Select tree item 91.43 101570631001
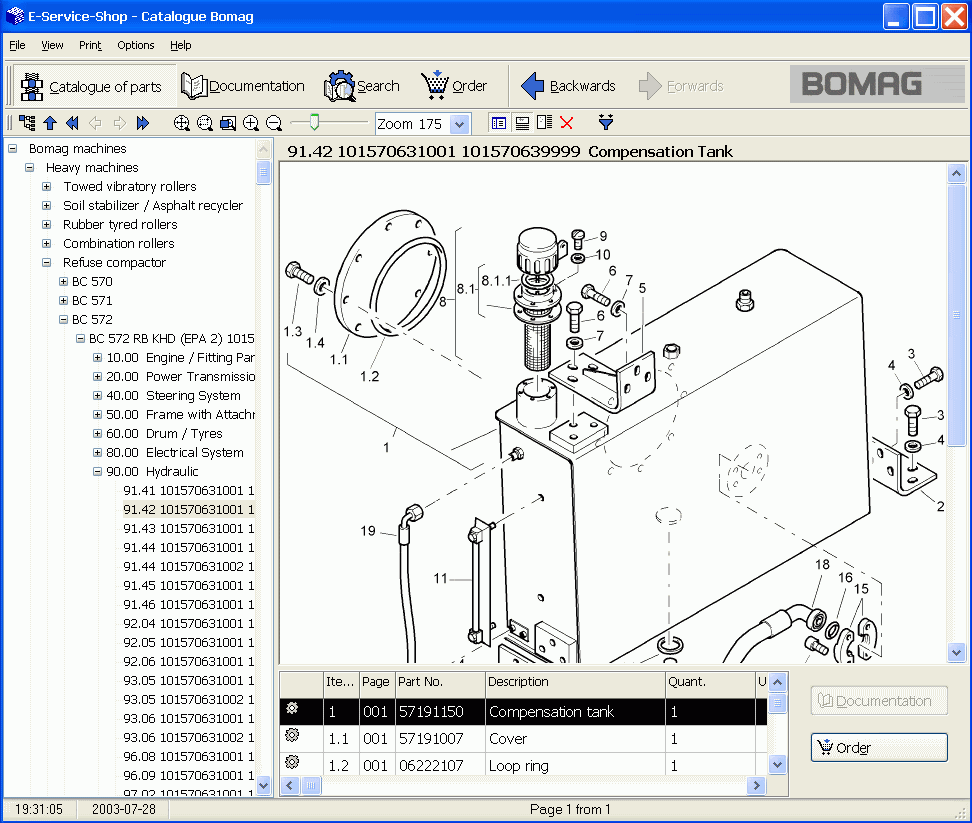This screenshot has width=972, height=823. pos(188,529)
